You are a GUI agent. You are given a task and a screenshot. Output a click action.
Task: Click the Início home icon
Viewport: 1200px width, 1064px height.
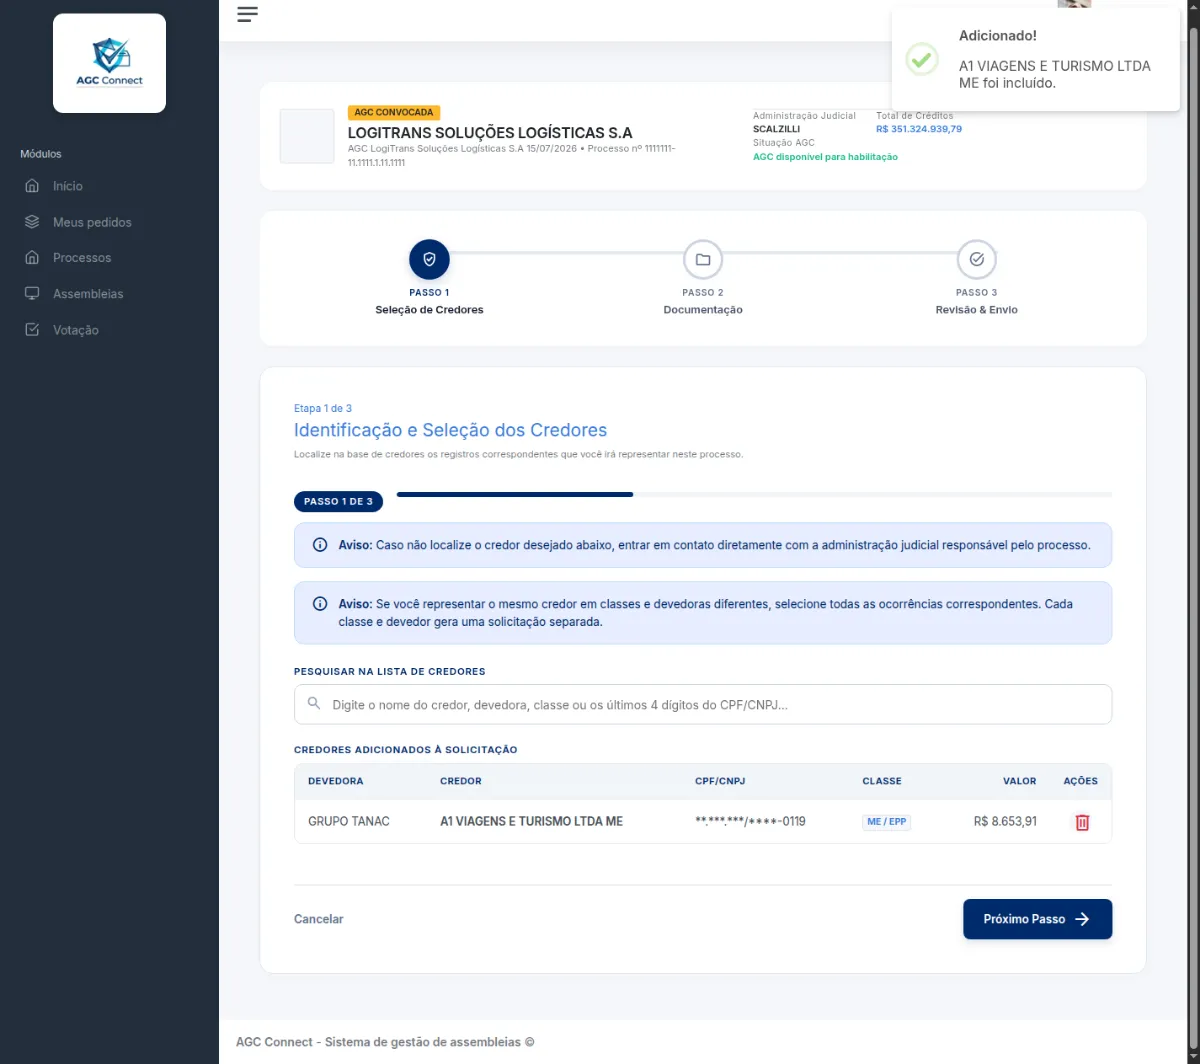pyautogui.click(x=32, y=186)
